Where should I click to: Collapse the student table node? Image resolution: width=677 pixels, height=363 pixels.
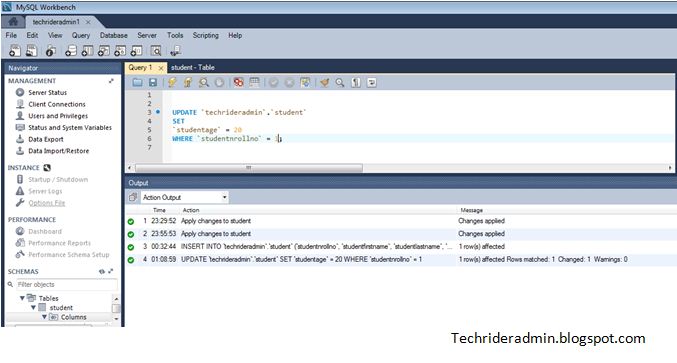coord(33,307)
